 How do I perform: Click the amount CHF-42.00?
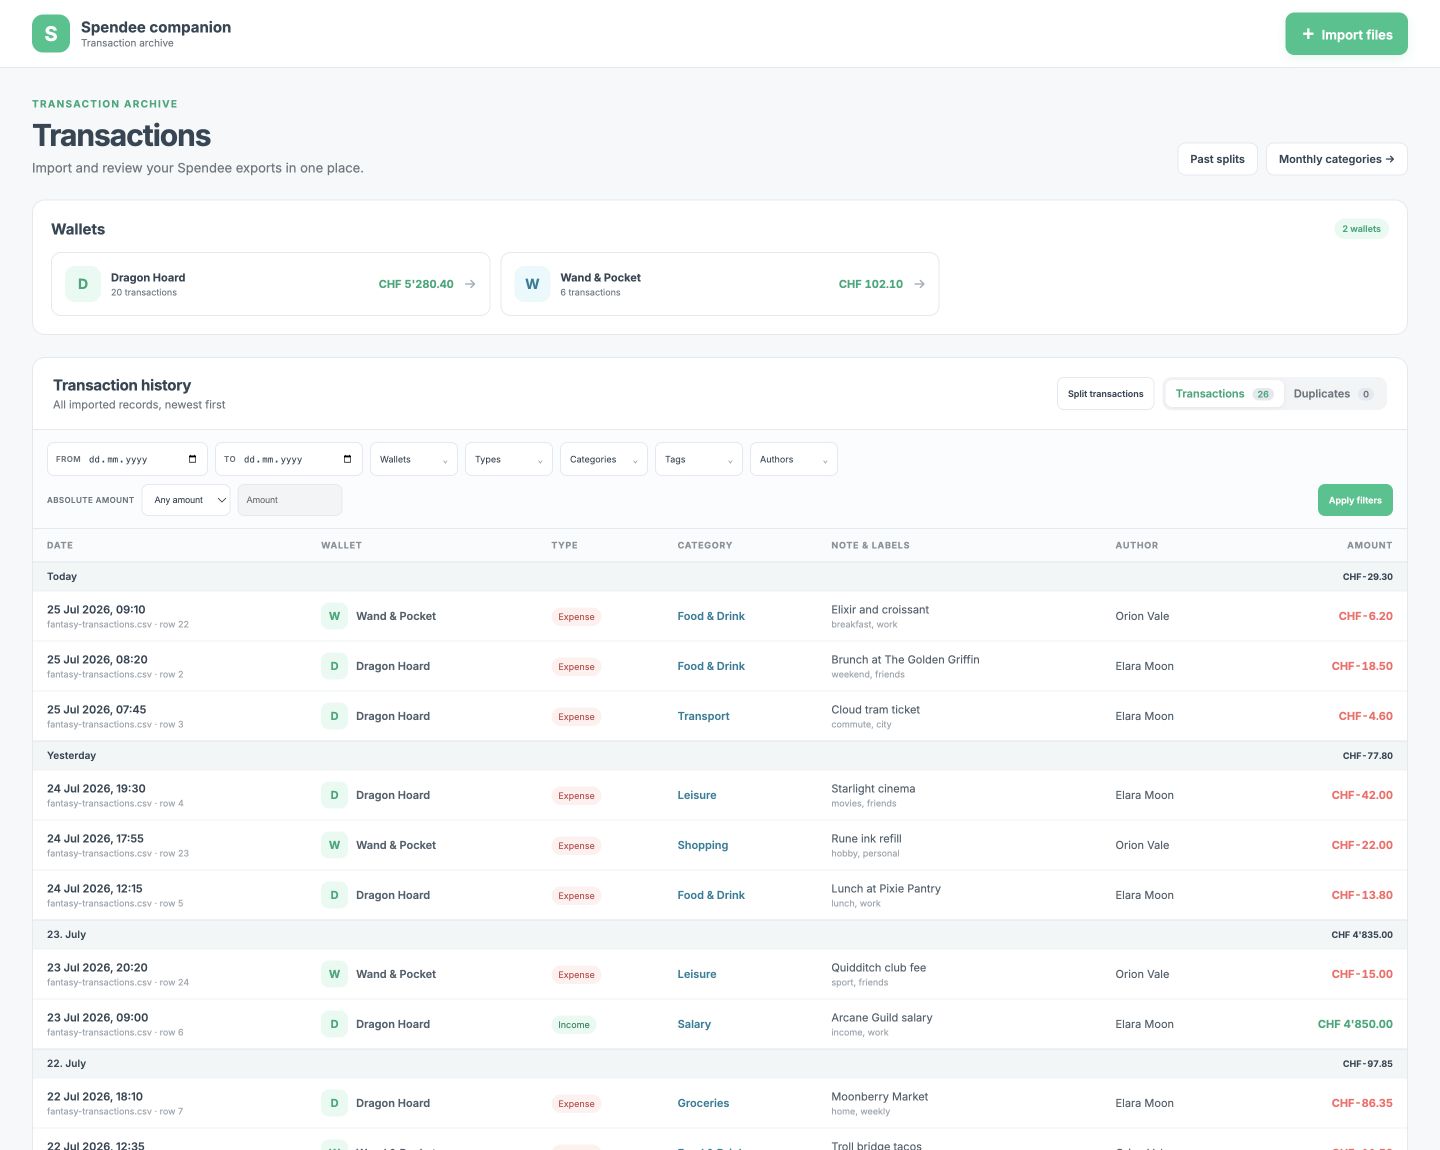pyautogui.click(x=1361, y=795)
